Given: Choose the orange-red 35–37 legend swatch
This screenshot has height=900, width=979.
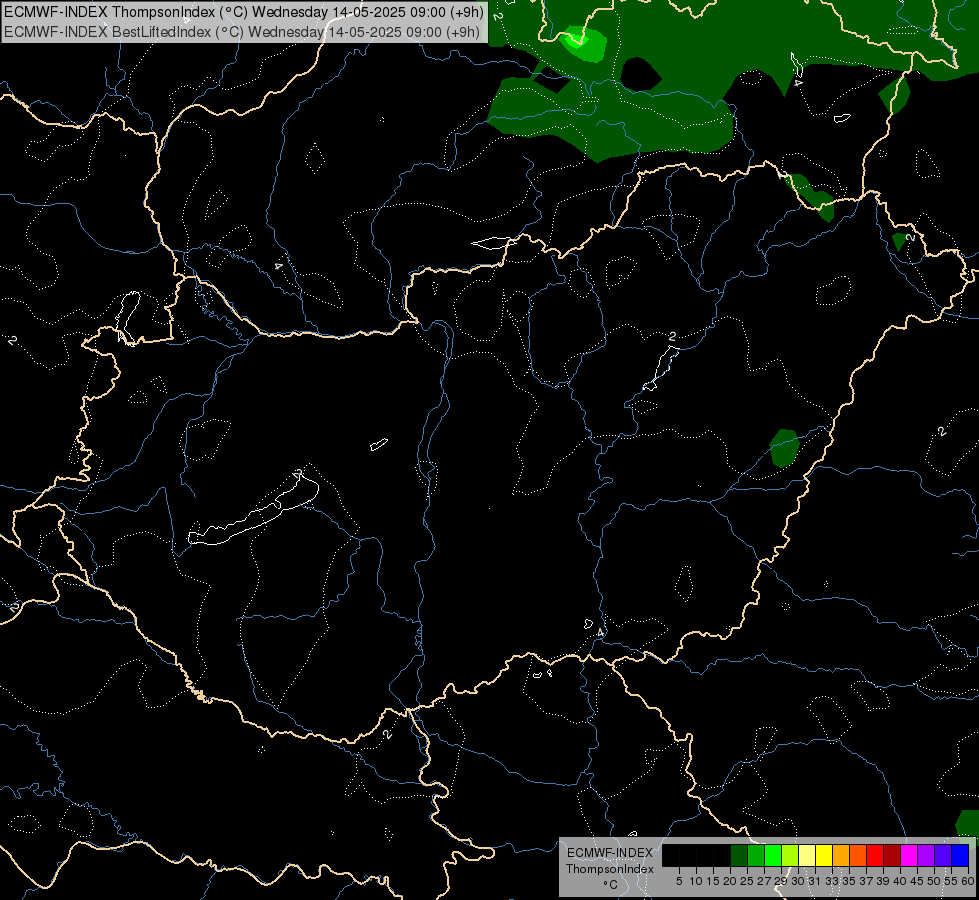Looking at the screenshot, I should point(858,855).
